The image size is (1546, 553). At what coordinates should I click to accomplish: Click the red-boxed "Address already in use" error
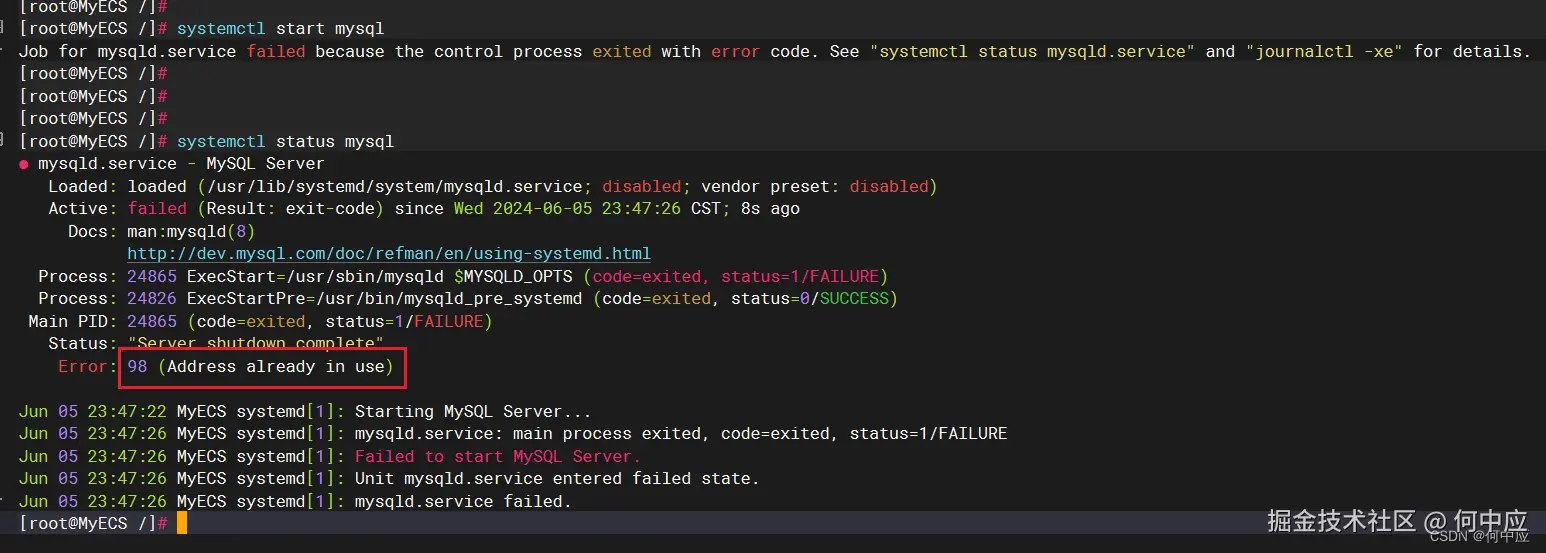point(264,367)
